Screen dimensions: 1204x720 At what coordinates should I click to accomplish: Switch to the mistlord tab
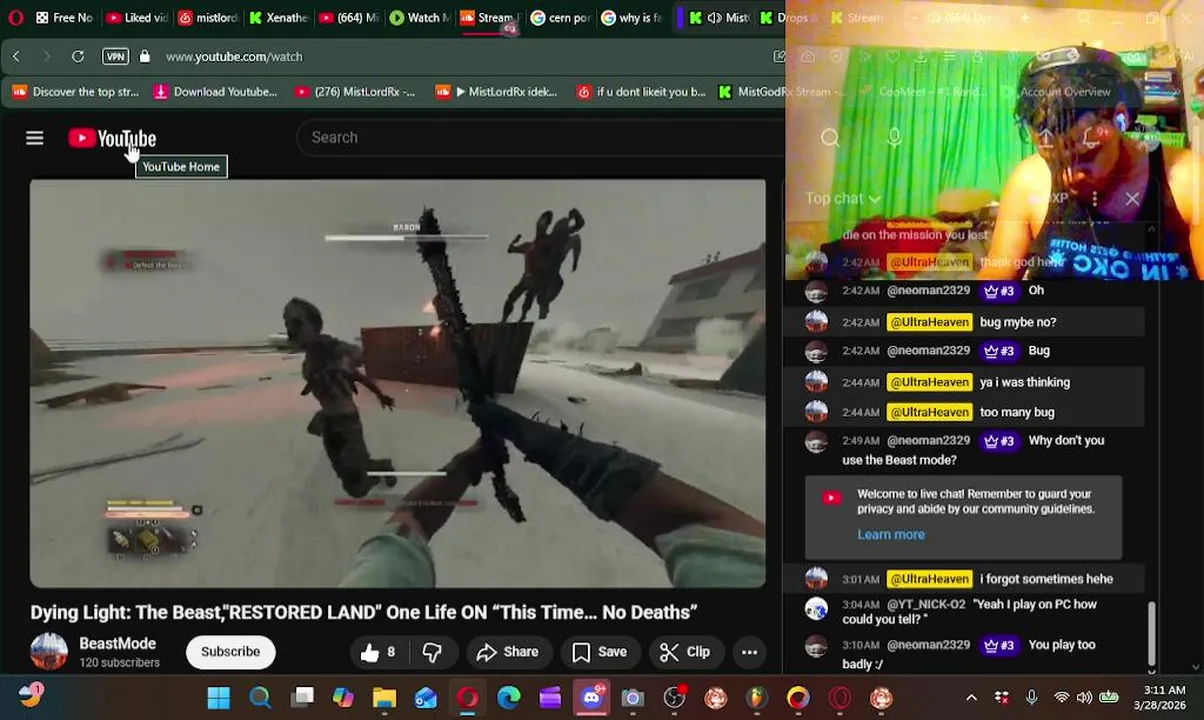208,18
